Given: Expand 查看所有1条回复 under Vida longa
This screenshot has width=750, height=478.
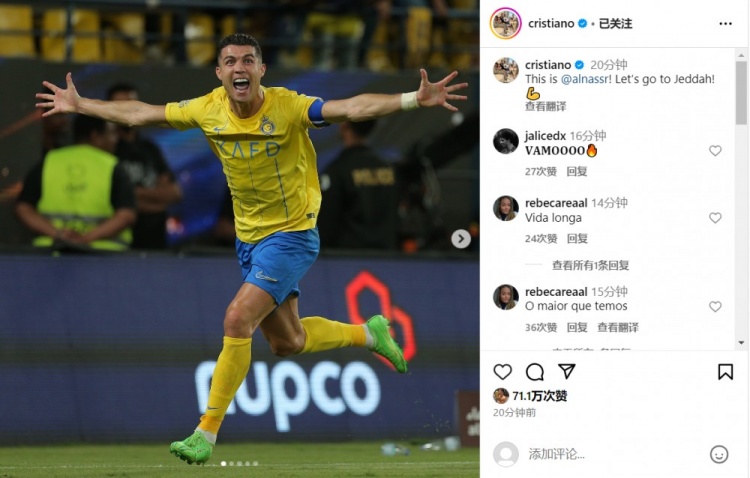Looking at the screenshot, I should (590, 265).
